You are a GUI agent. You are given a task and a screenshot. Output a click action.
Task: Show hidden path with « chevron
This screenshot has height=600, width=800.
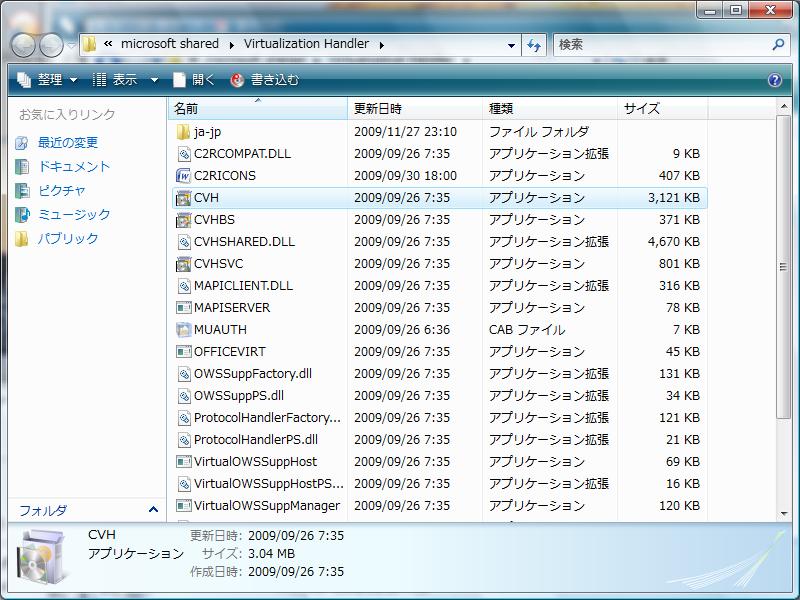(108, 44)
